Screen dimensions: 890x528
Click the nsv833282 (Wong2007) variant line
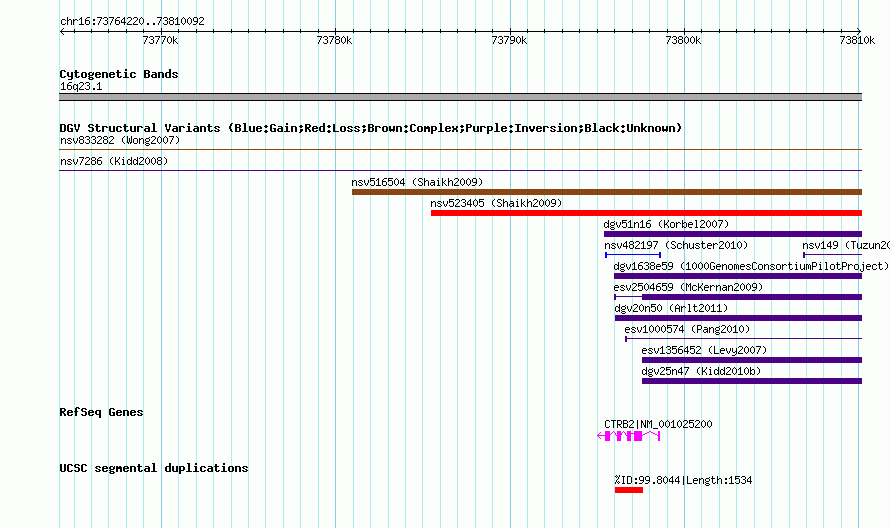pyautogui.click(x=460, y=150)
